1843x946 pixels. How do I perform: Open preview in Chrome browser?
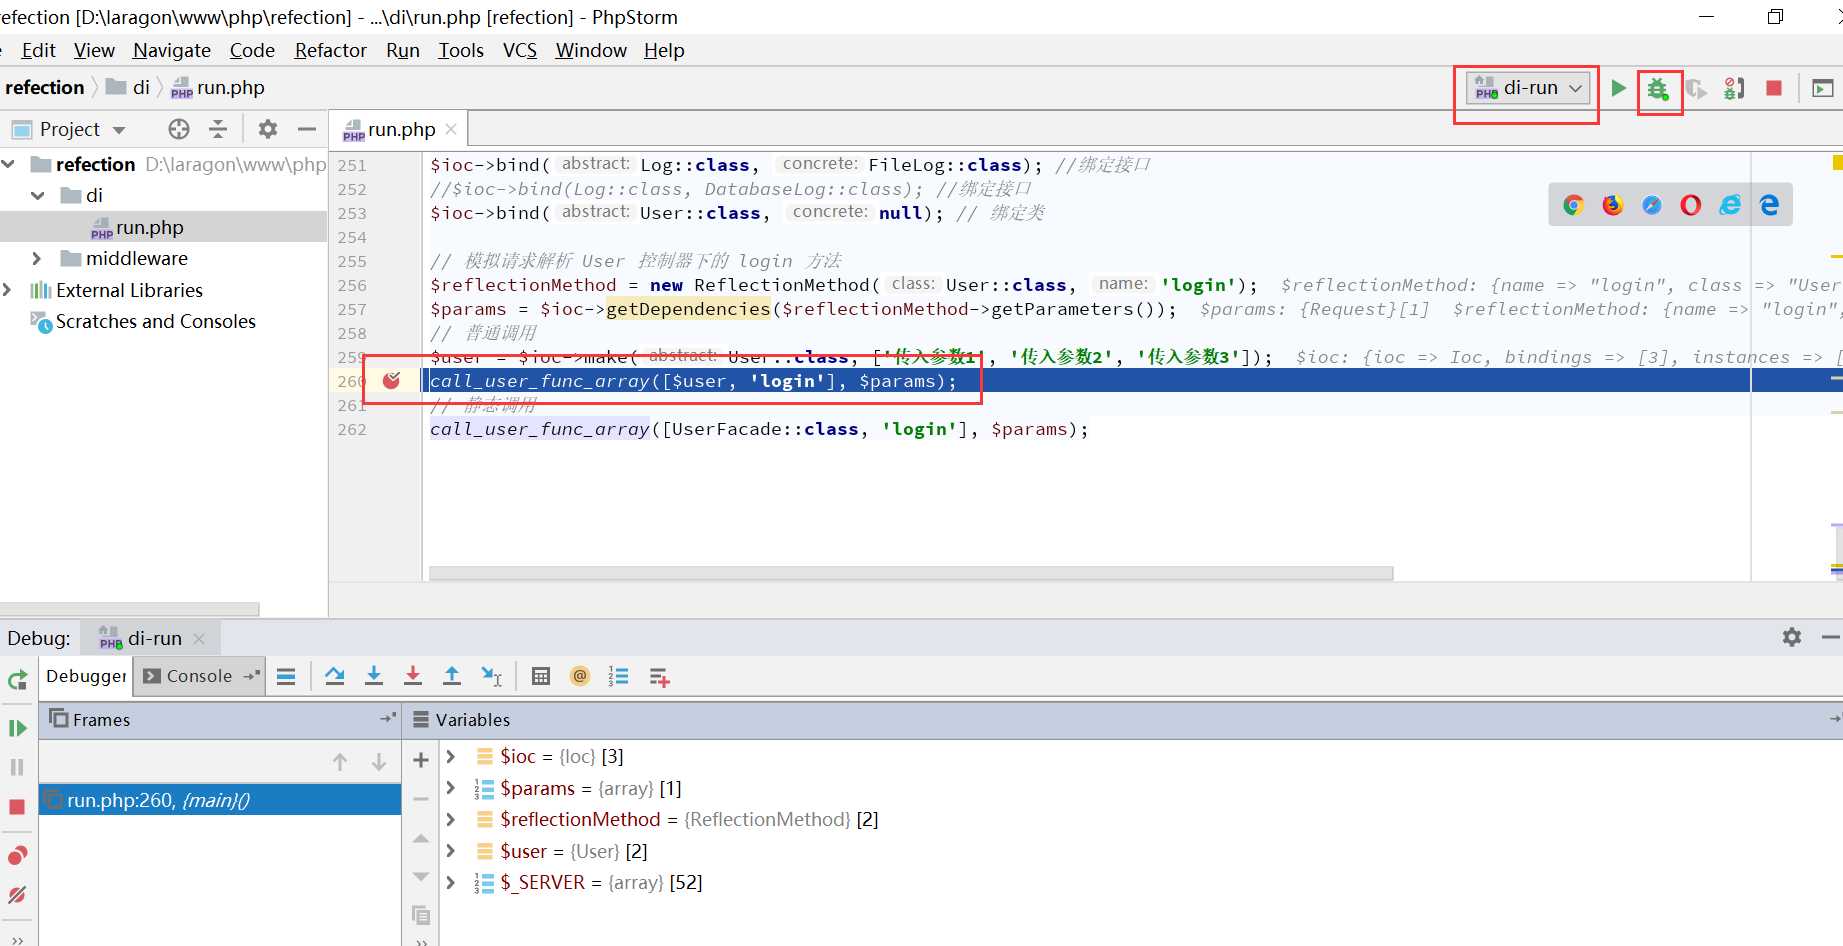(x=1573, y=205)
